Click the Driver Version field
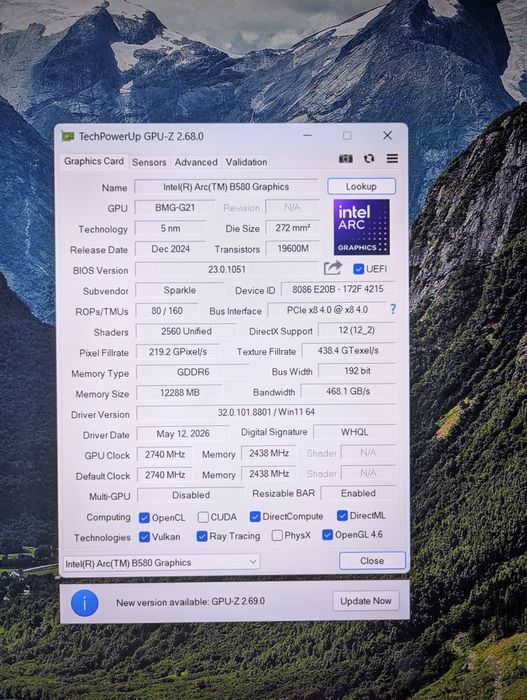This screenshot has width=527, height=700. tap(266, 412)
